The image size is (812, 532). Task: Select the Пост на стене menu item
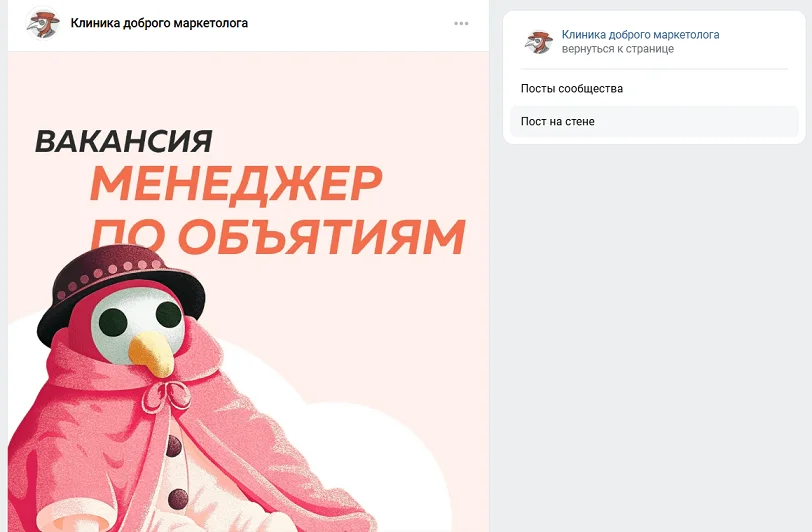click(x=654, y=122)
